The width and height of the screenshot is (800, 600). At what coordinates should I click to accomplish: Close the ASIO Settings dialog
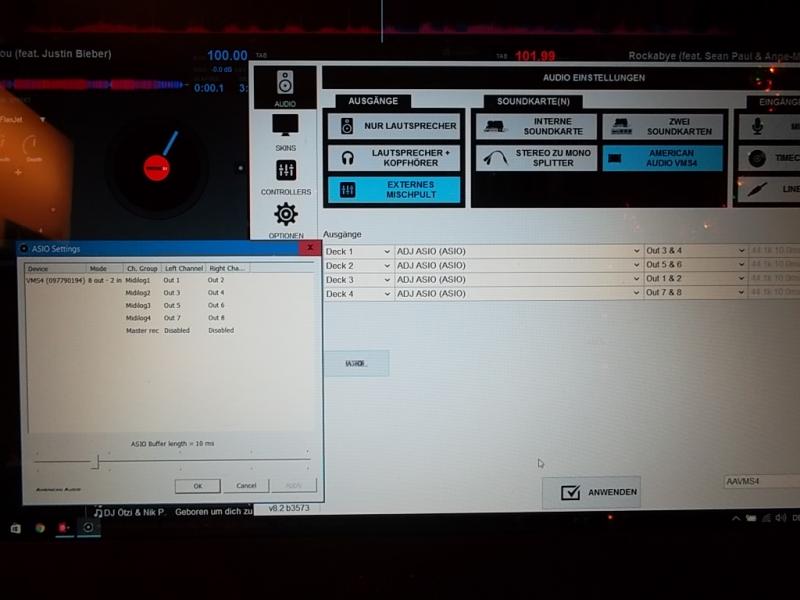[310, 248]
